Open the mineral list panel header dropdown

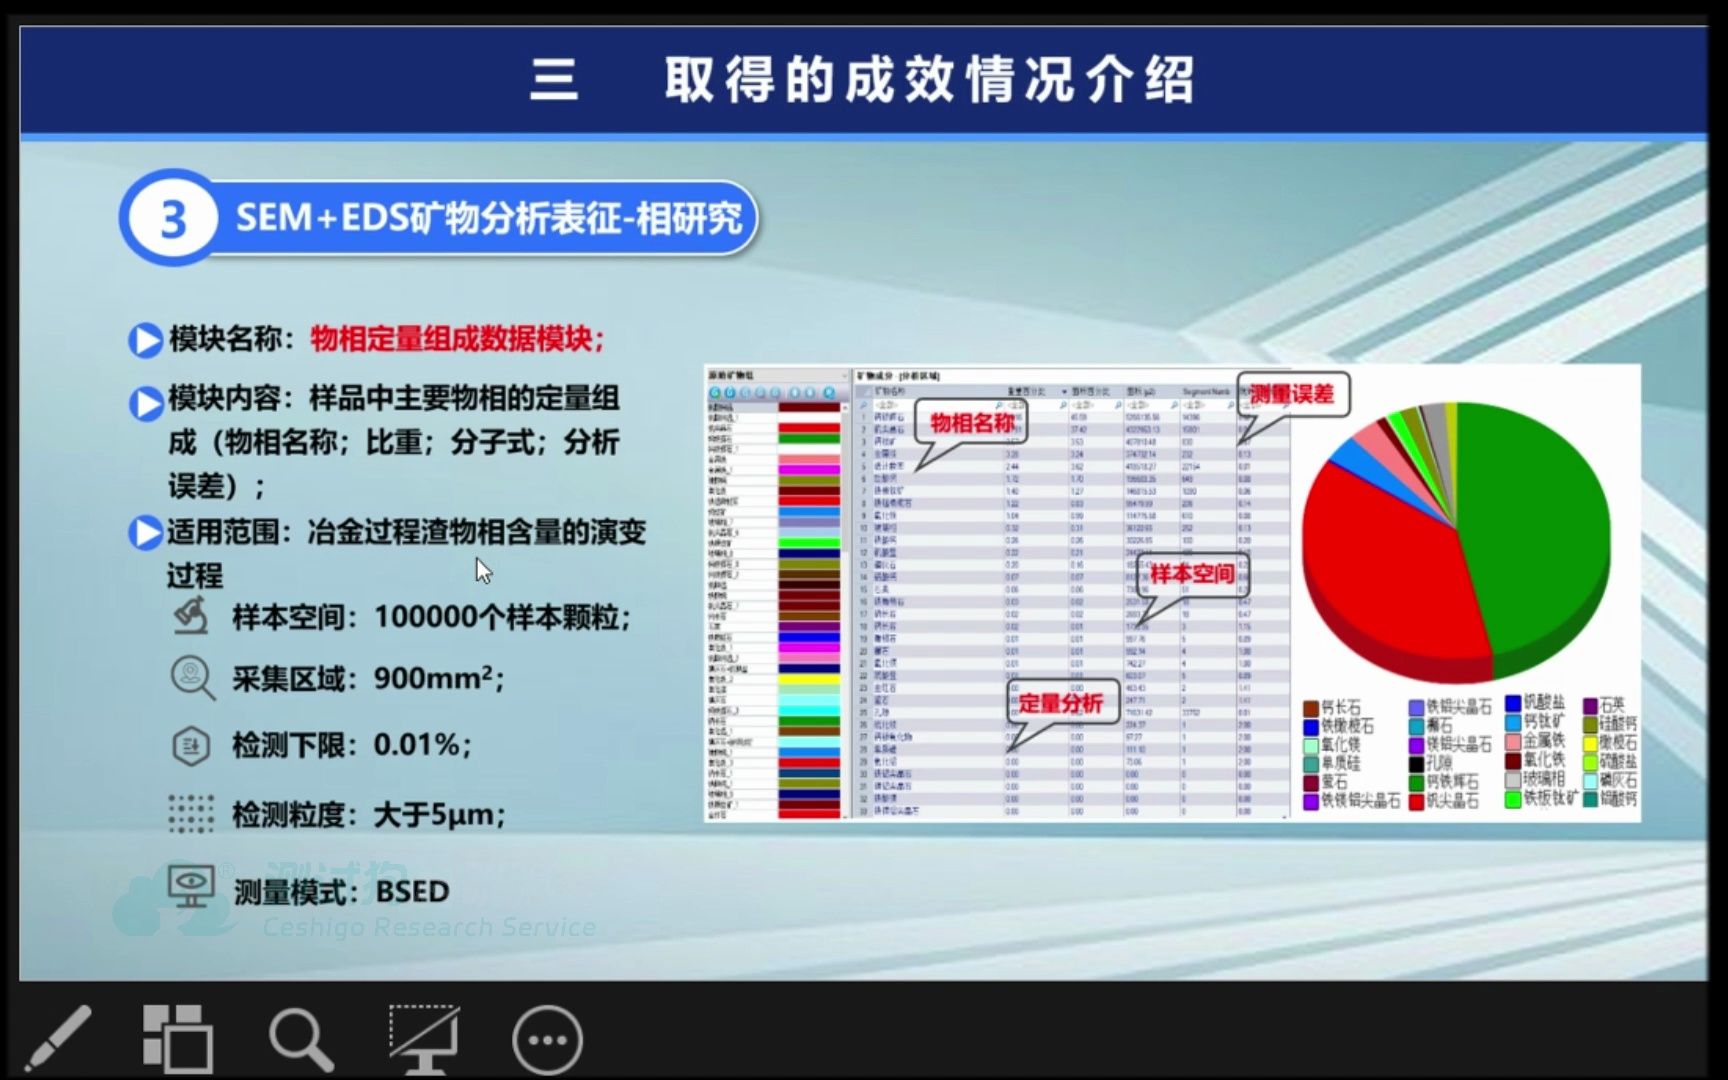[x=843, y=376]
